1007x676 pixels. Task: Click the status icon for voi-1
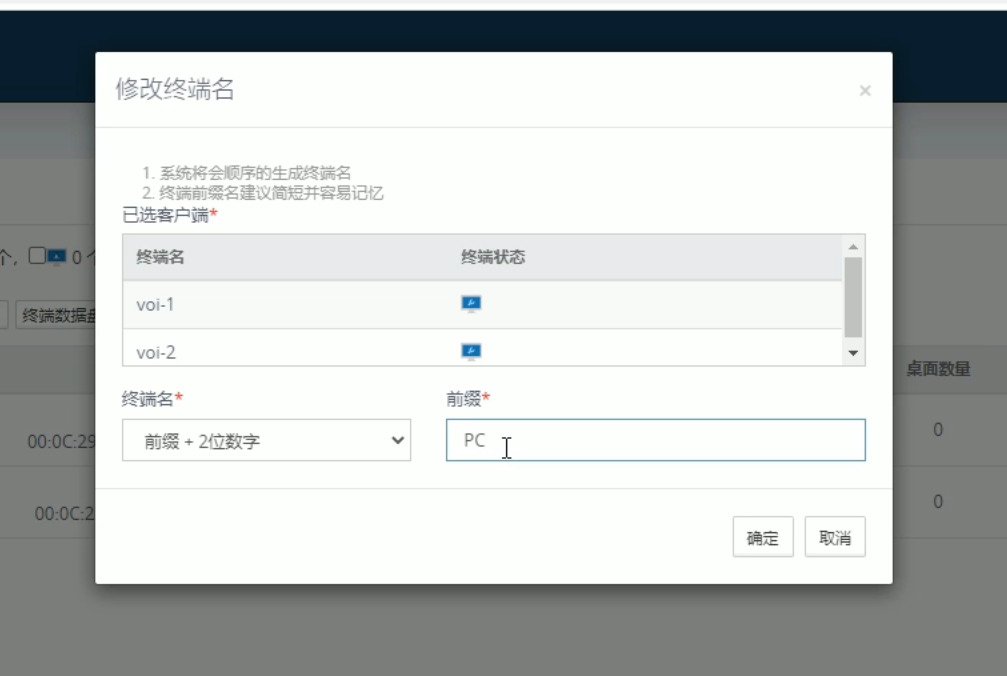[471, 304]
